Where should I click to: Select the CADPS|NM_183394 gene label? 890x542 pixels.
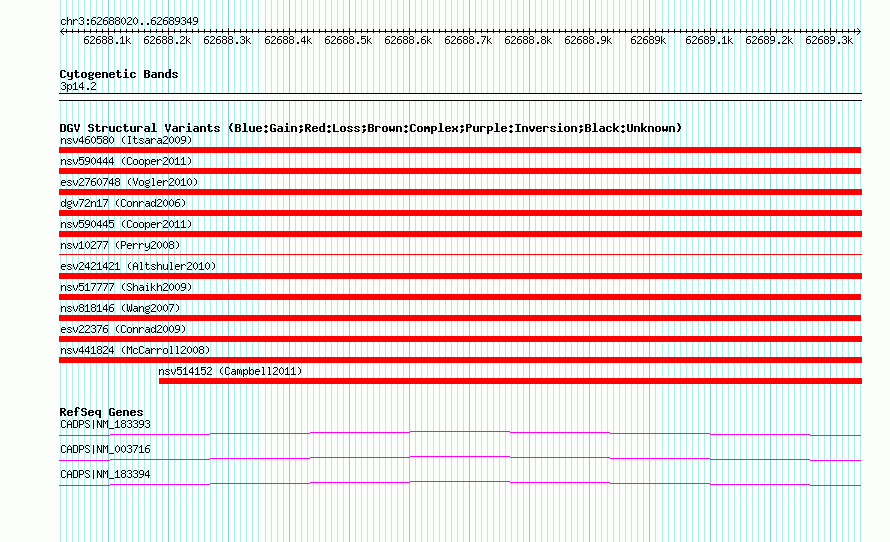point(106,474)
